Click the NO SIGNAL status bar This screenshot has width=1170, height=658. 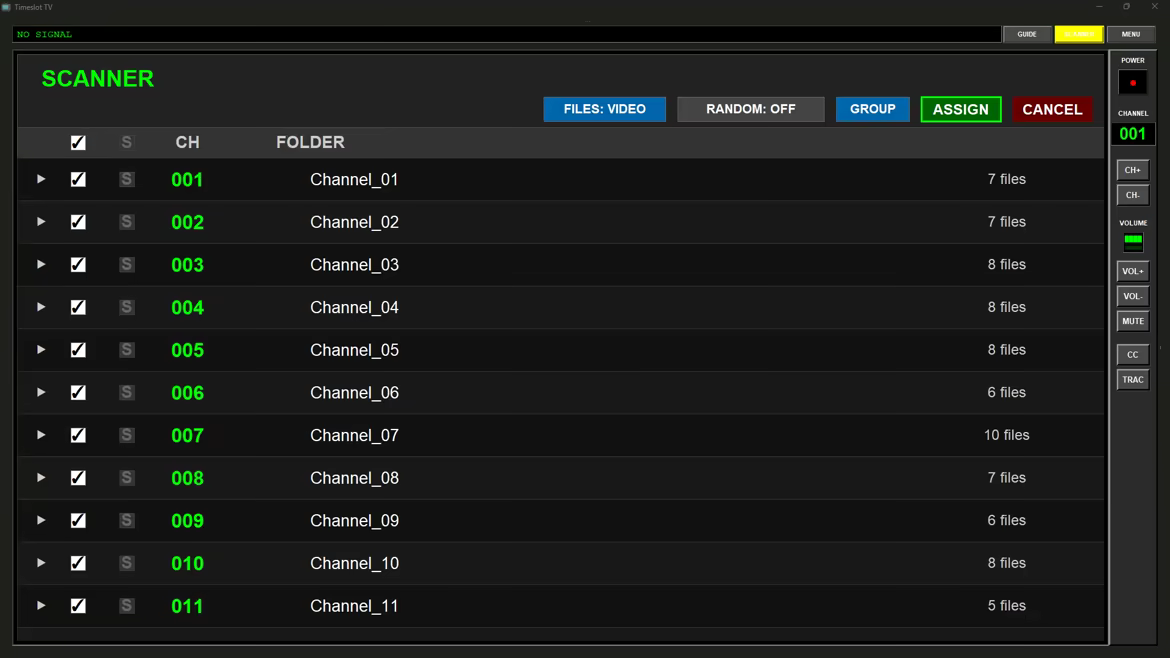click(x=507, y=34)
